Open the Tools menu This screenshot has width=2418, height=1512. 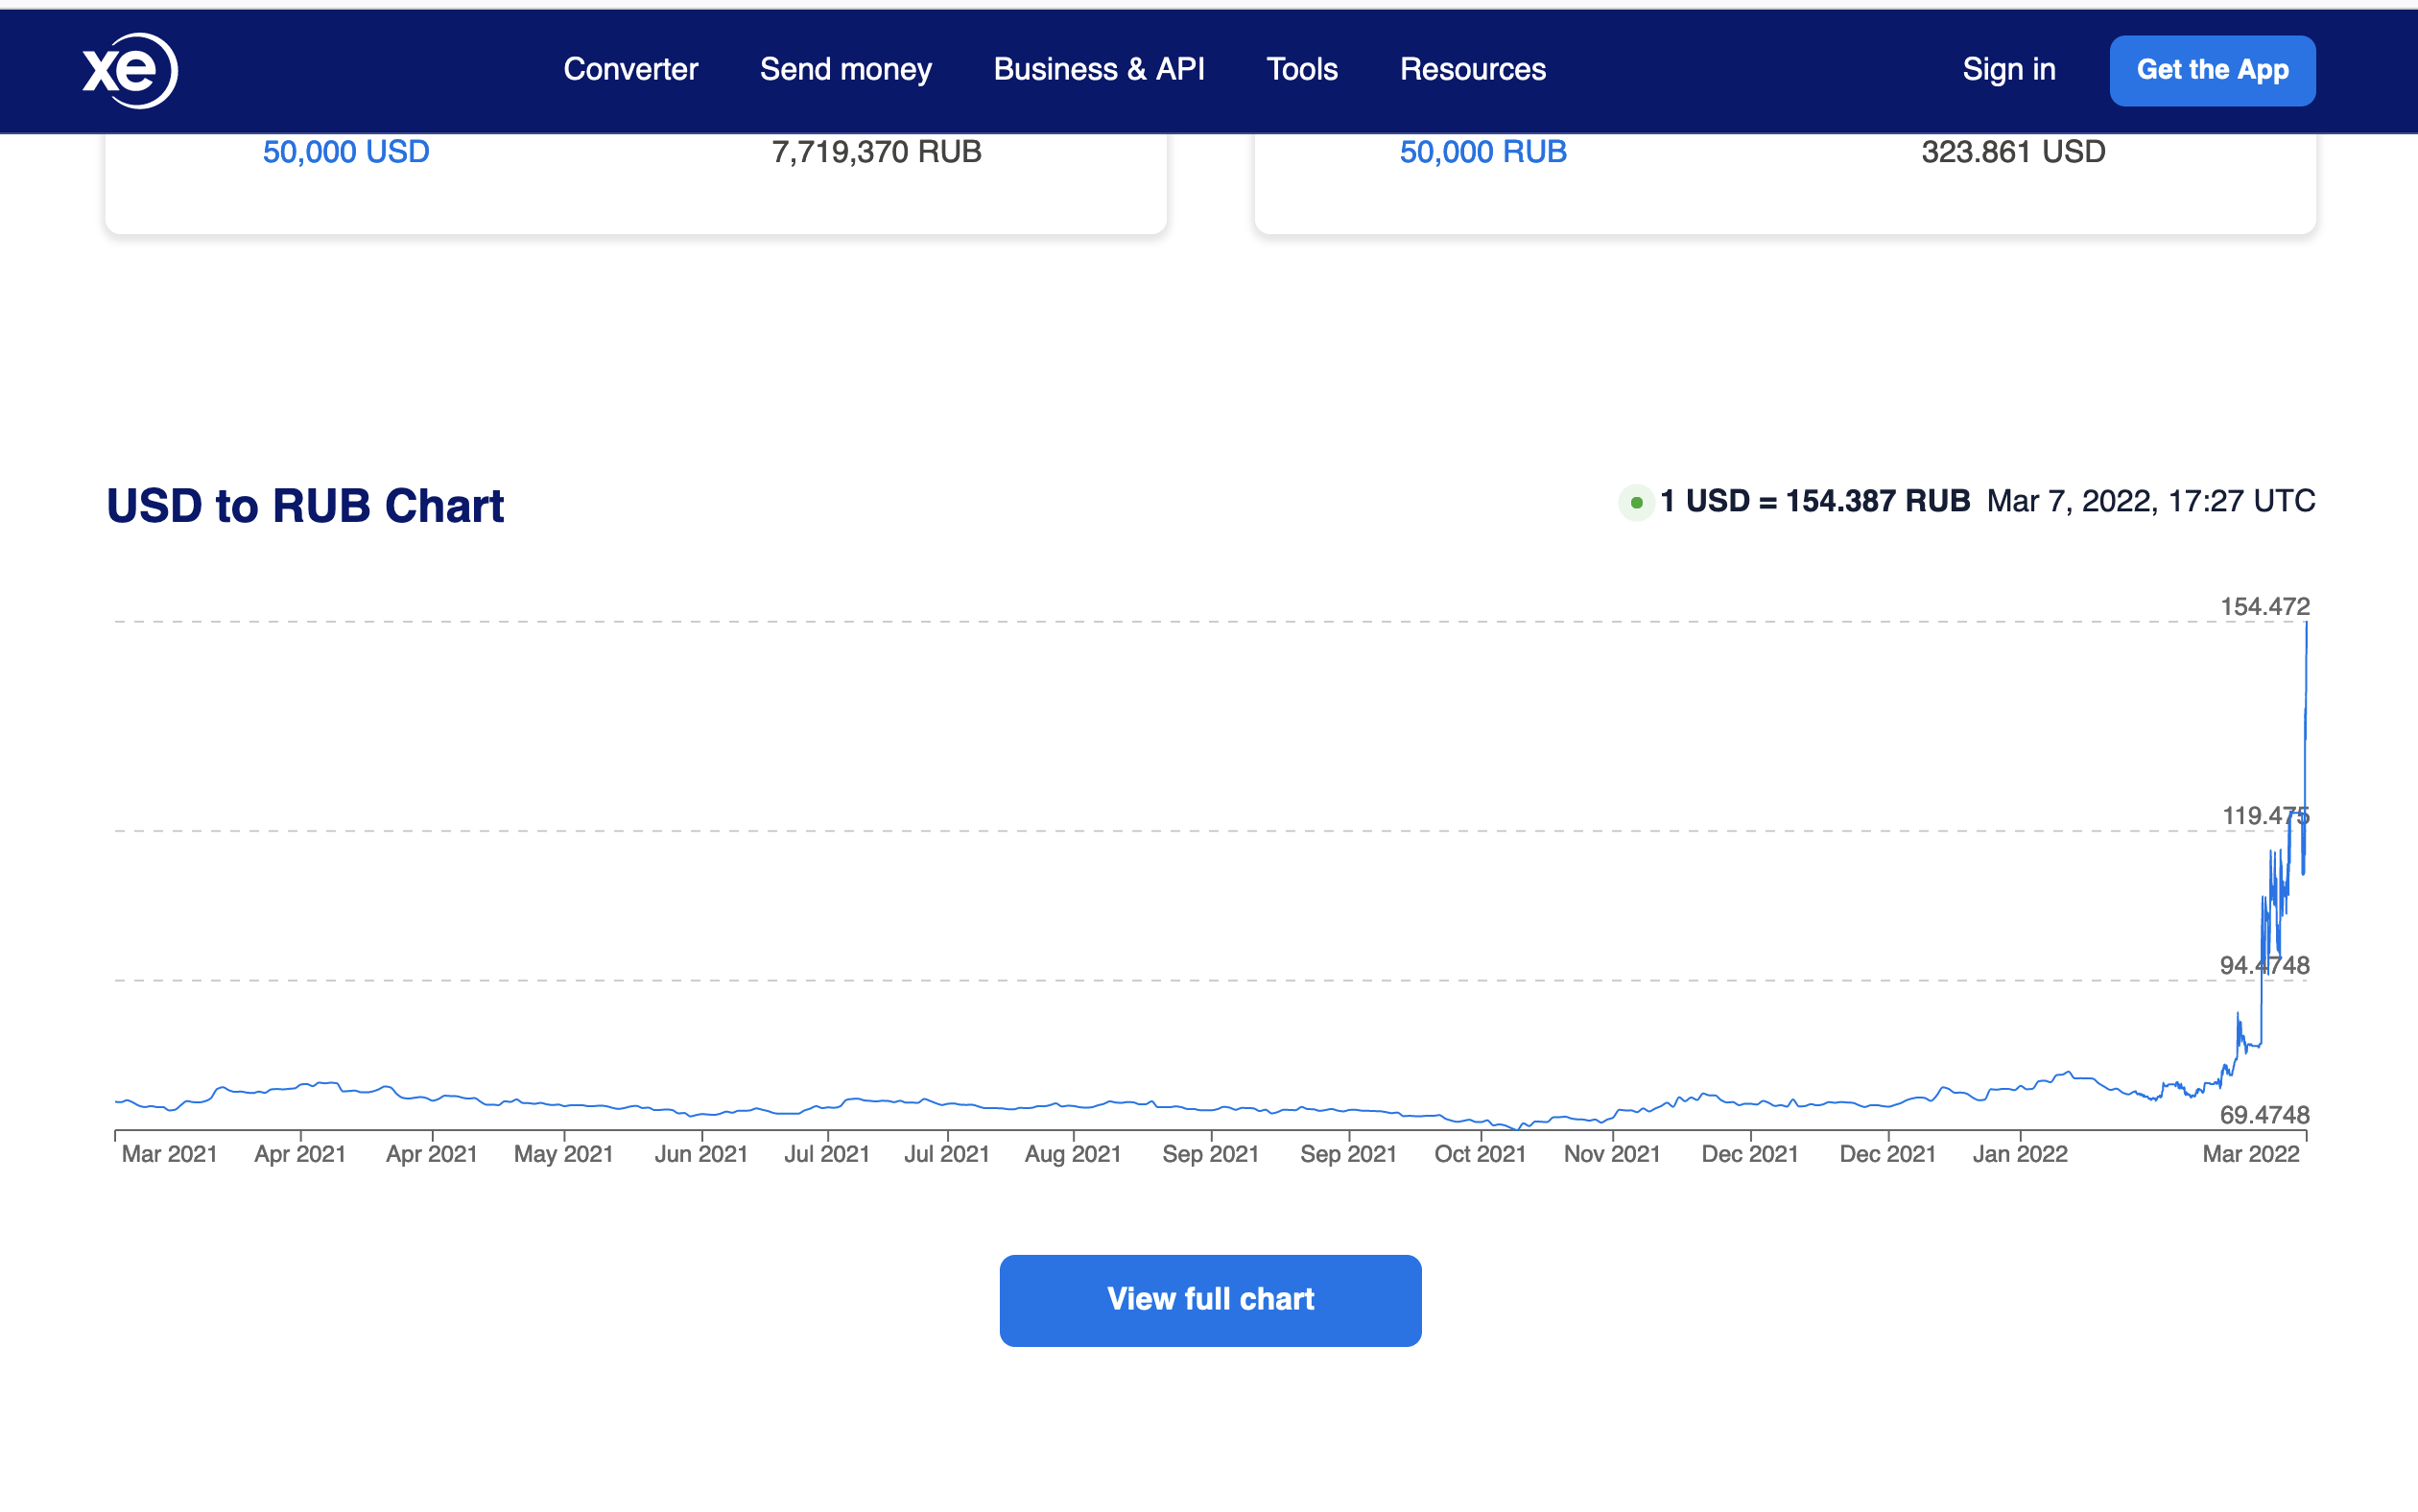(1301, 69)
